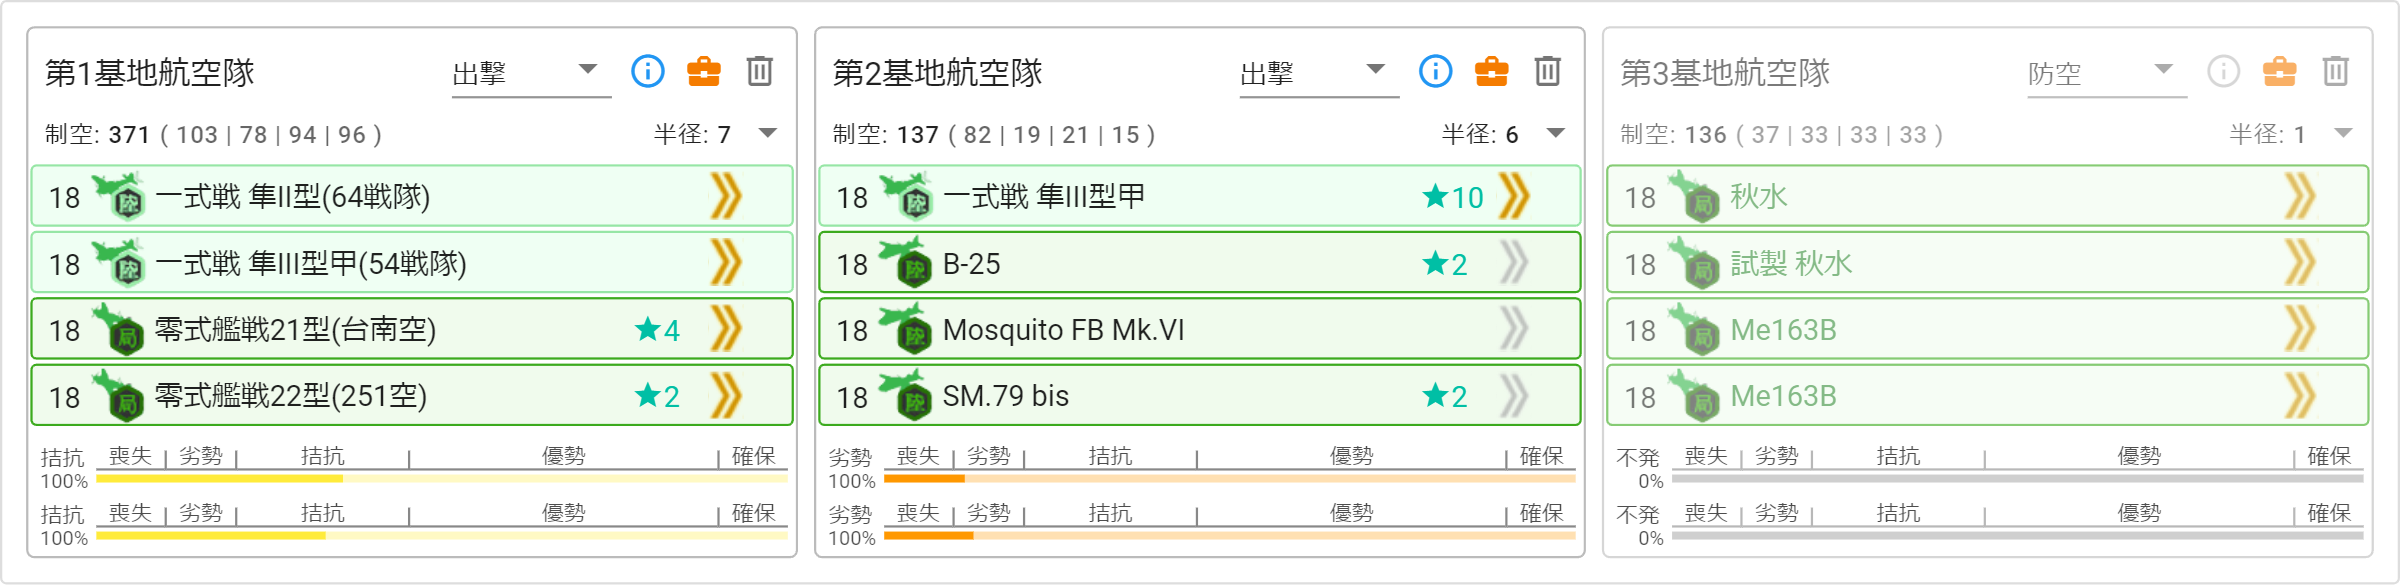
Task: Expand 半径: 6 details arrow
Action: [x=1556, y=133]
